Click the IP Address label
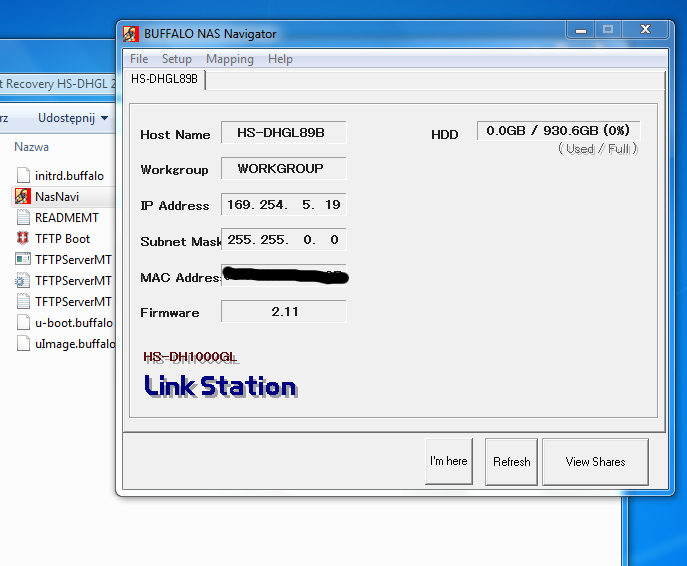 pyautogui.click(x=174, y=205)
